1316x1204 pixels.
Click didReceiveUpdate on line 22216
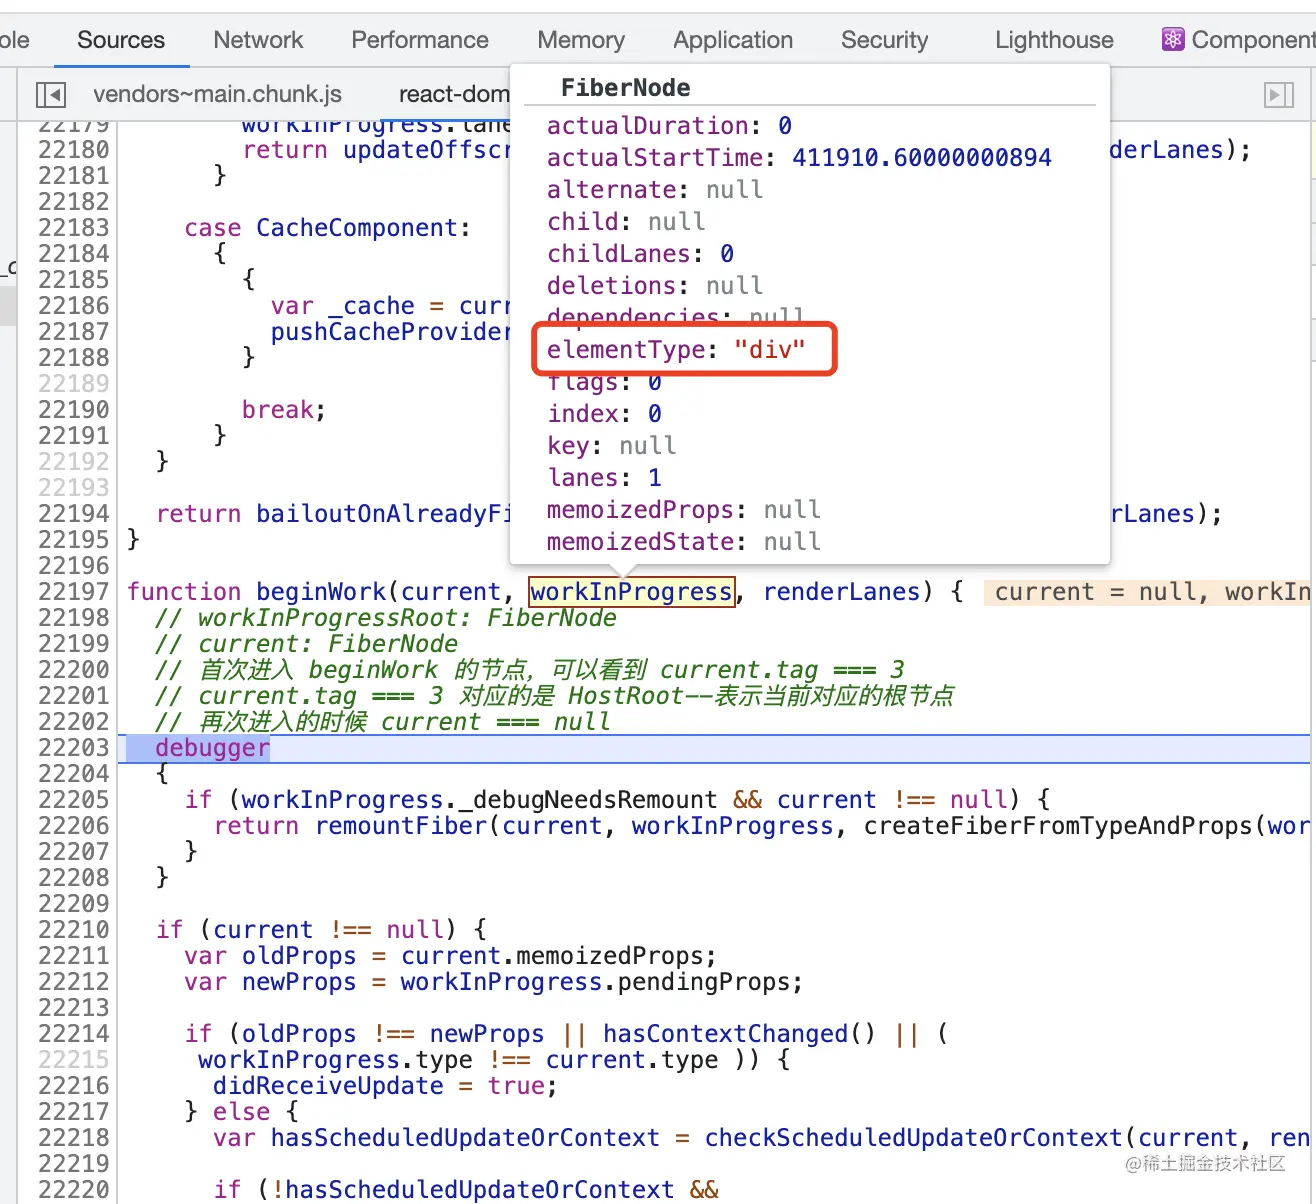point(327,1086)
